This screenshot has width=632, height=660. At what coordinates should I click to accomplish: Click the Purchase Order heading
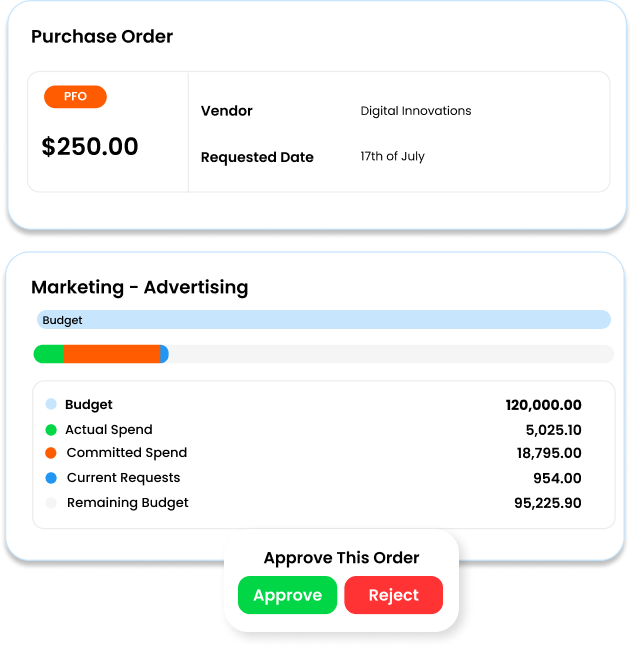tap(102, 37)
